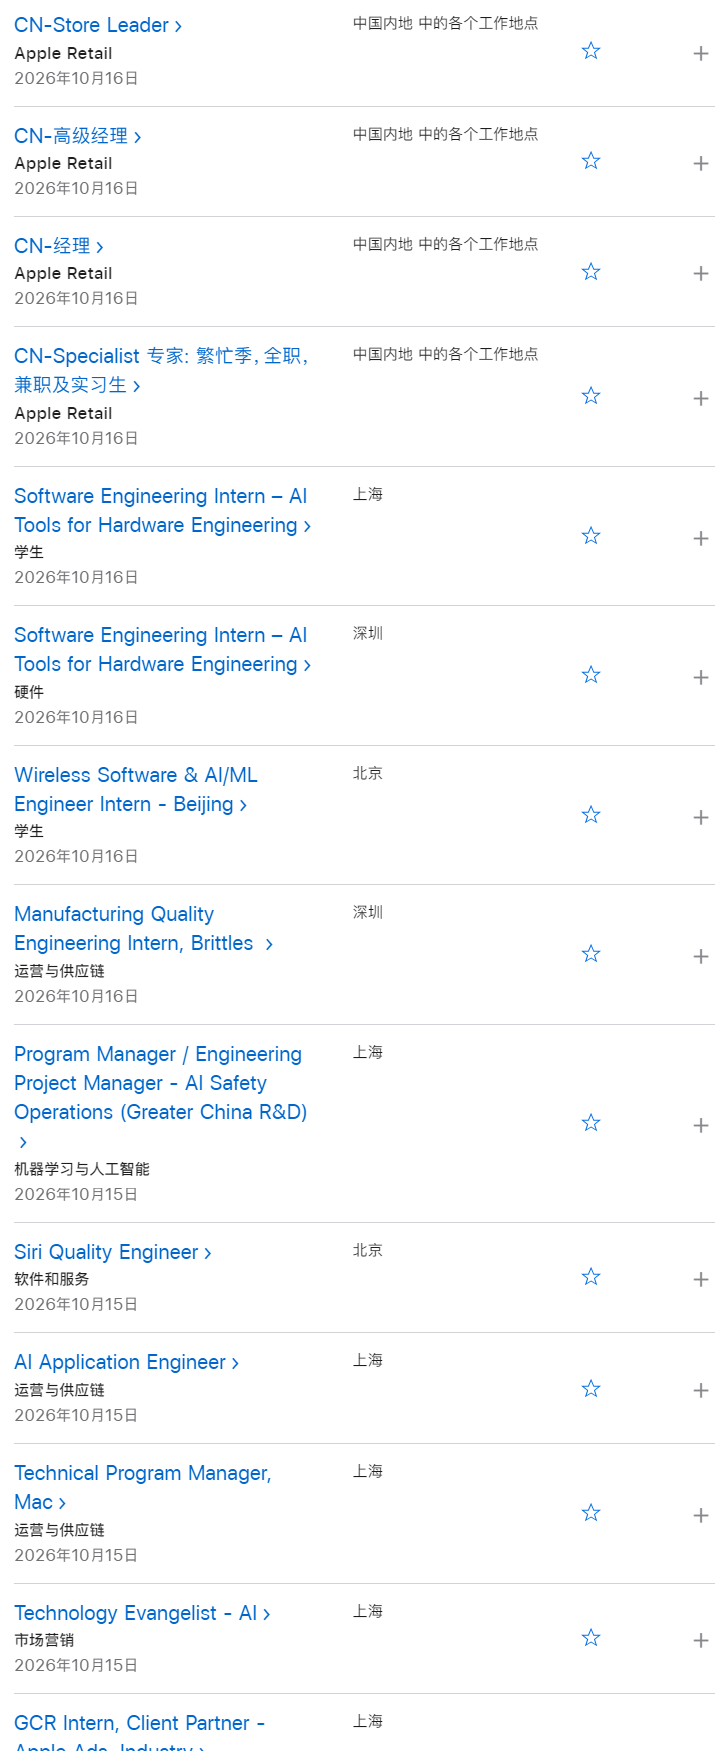
Task: Favorite the AI Application Engineer job
Action: tap(591, 1389)
